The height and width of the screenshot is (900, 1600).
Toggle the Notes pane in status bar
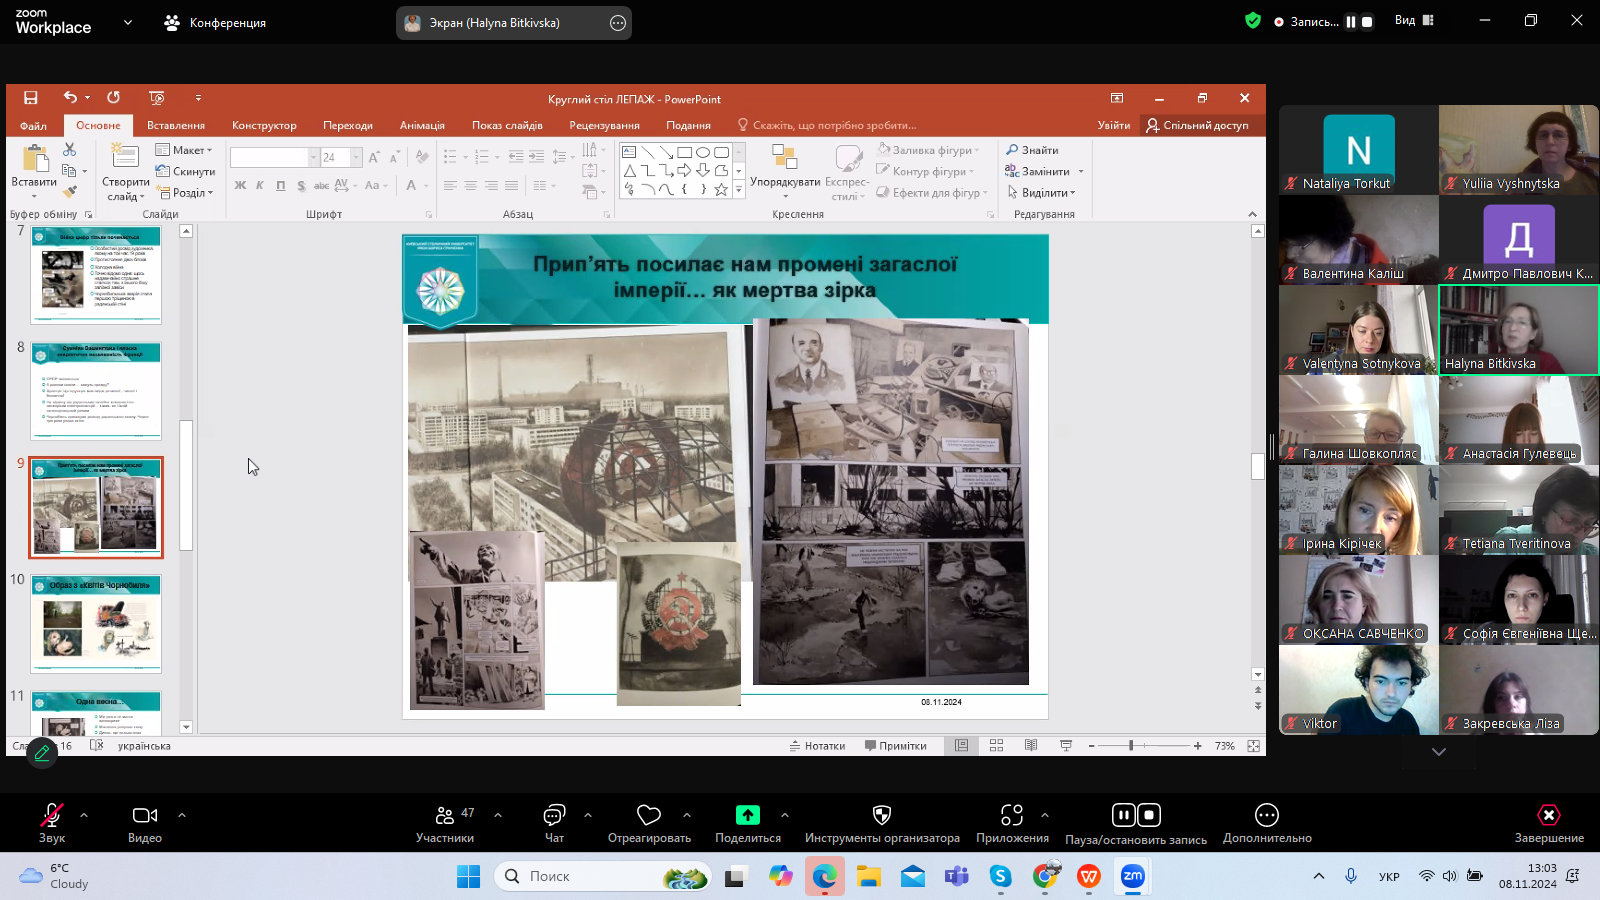pos(817,746)
